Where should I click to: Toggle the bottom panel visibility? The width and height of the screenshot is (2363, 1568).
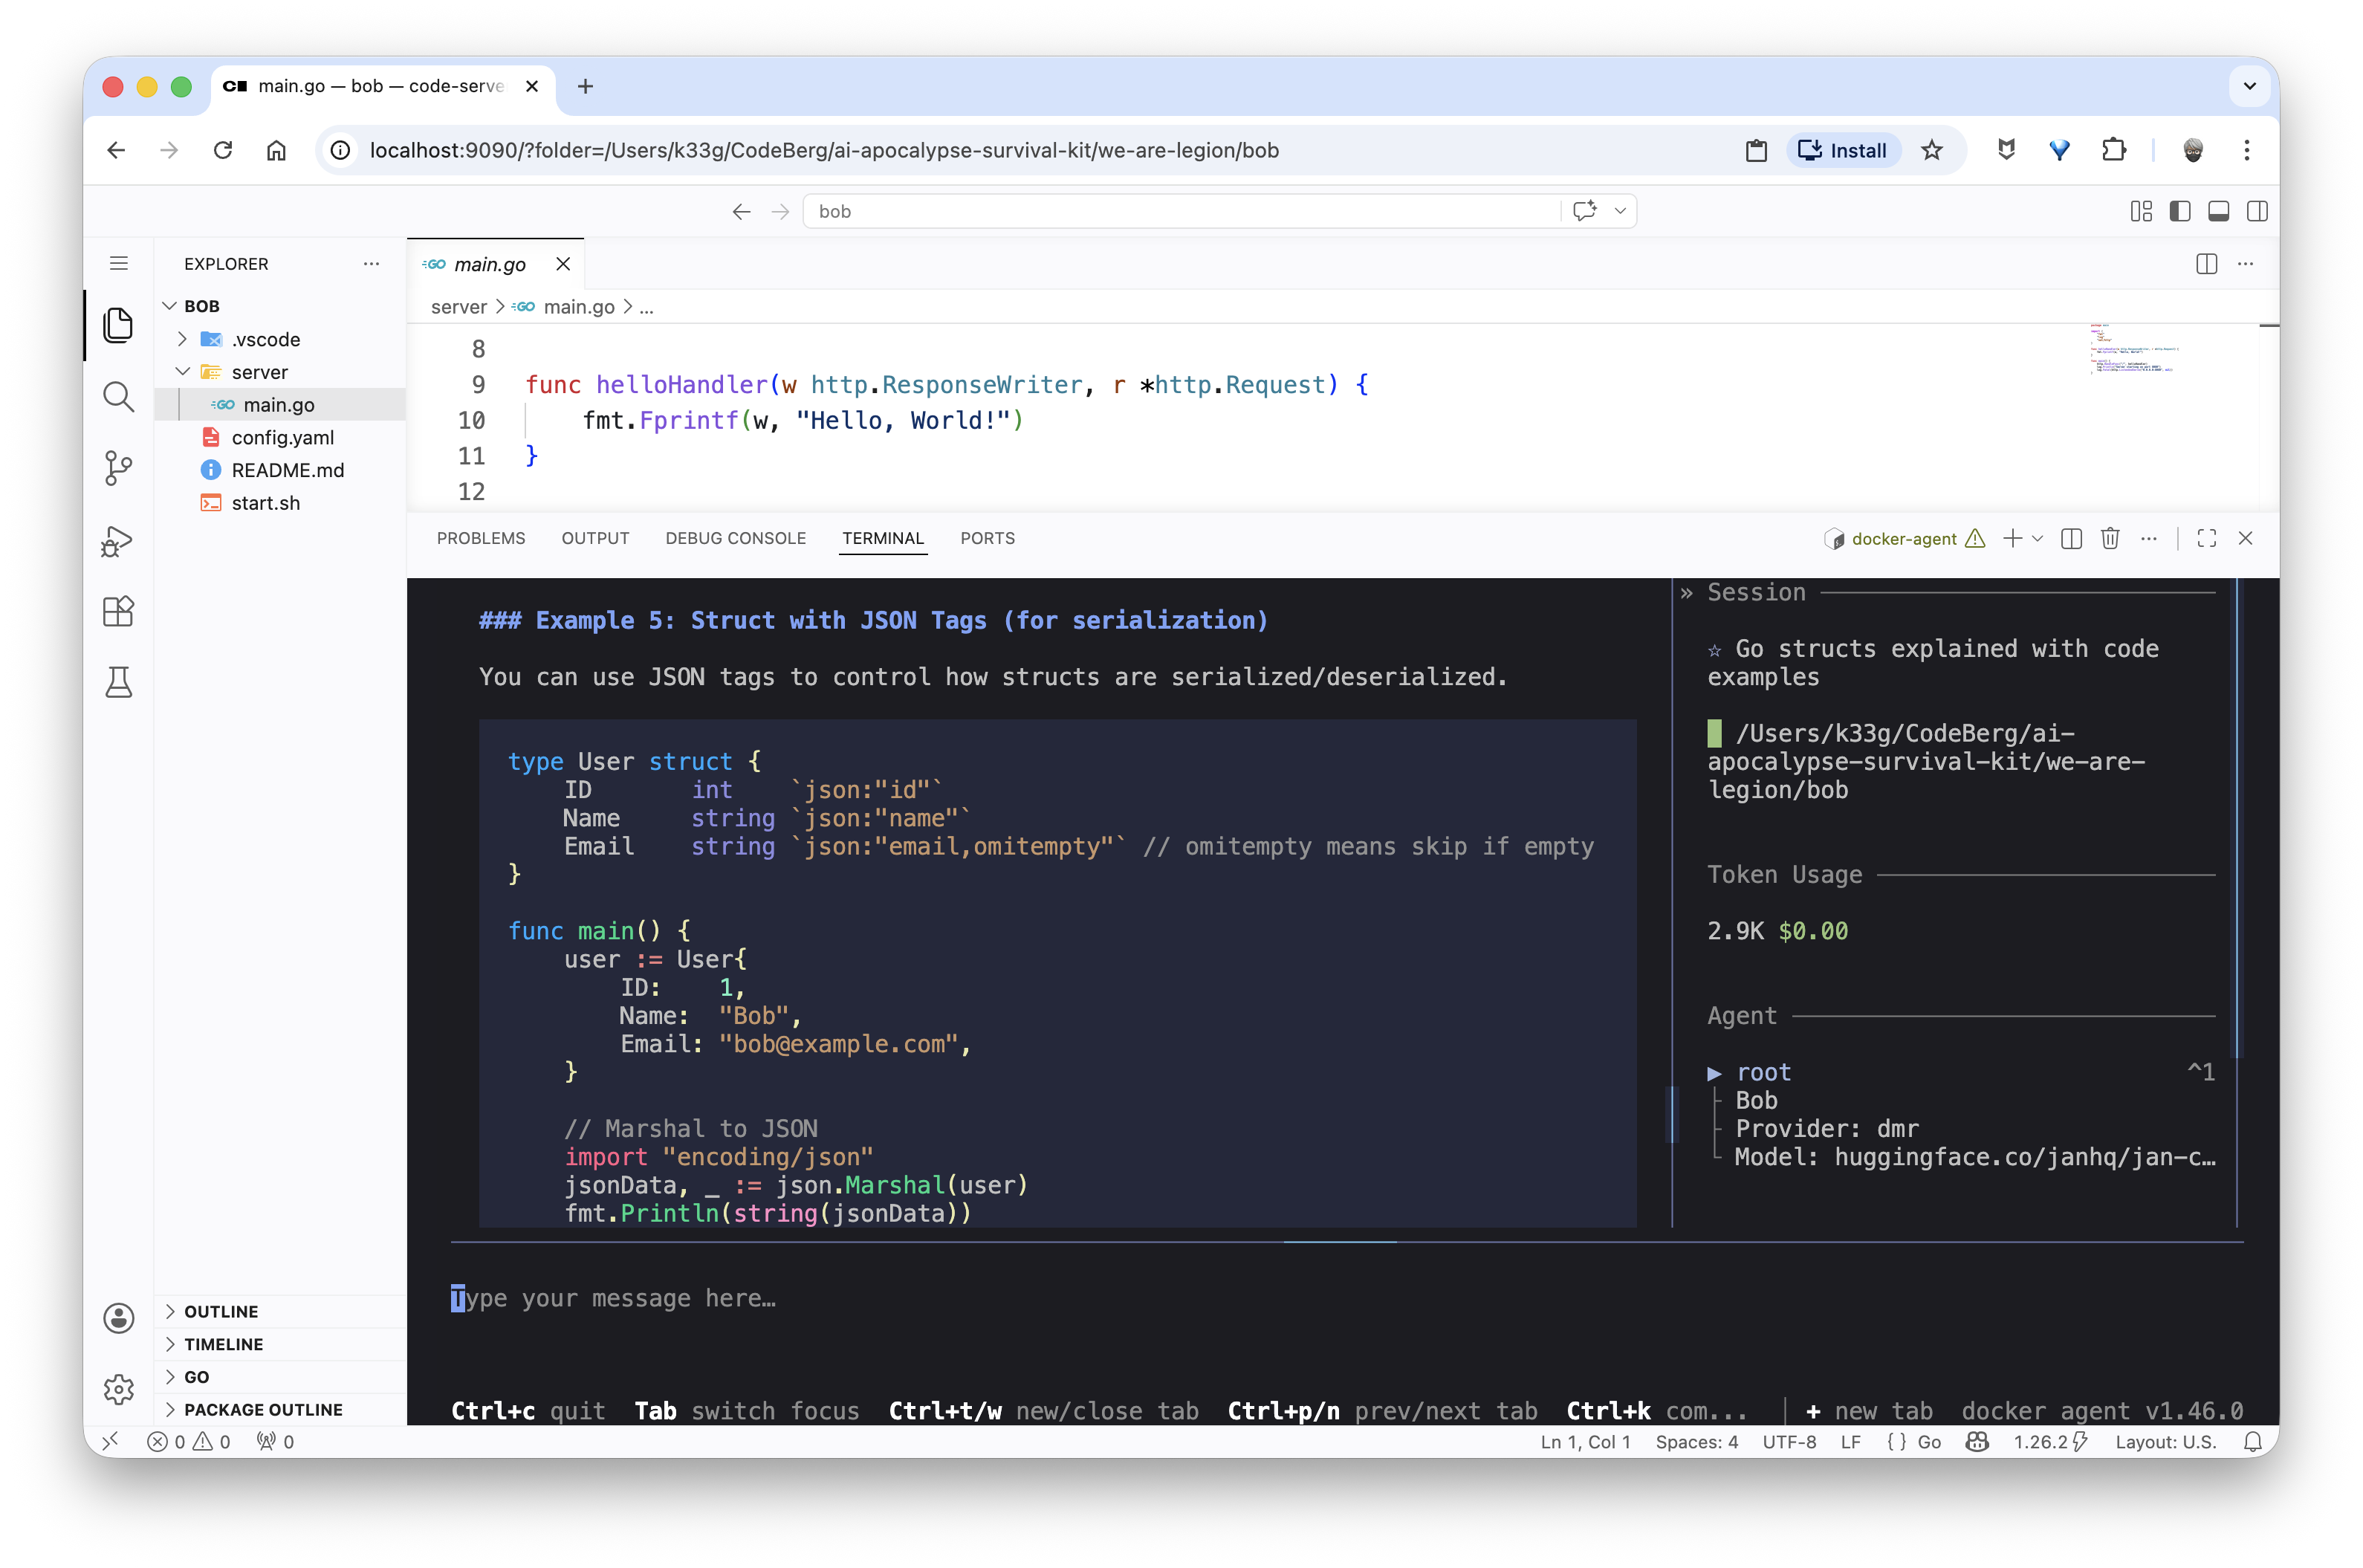coord(2218,211)
